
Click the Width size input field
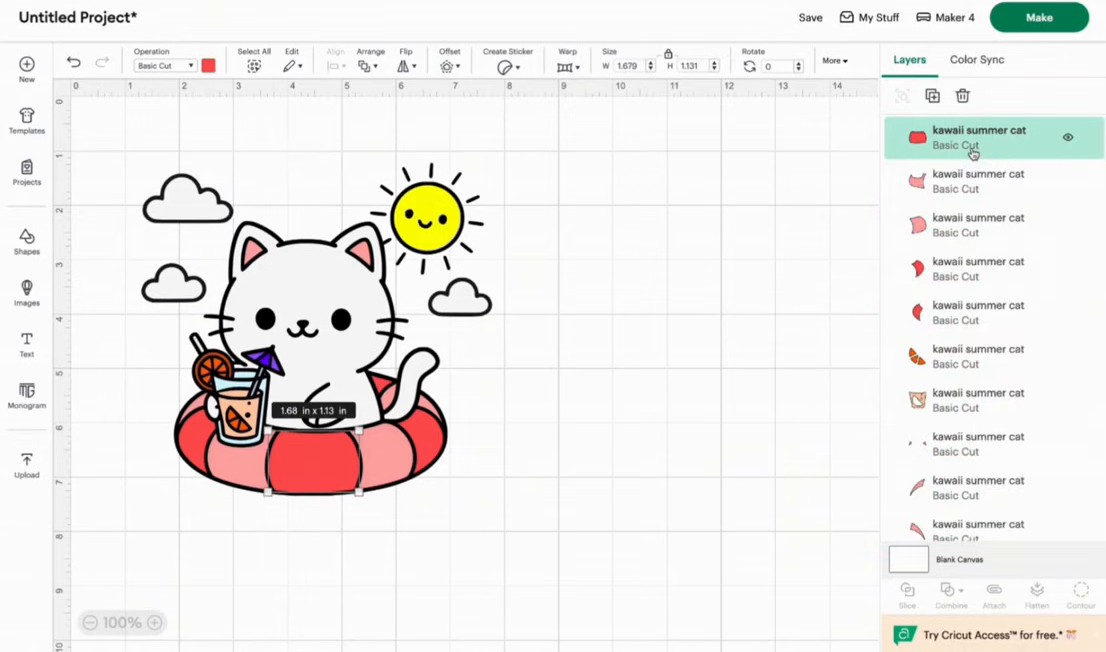pyautogui.click(x=628, y=66)
